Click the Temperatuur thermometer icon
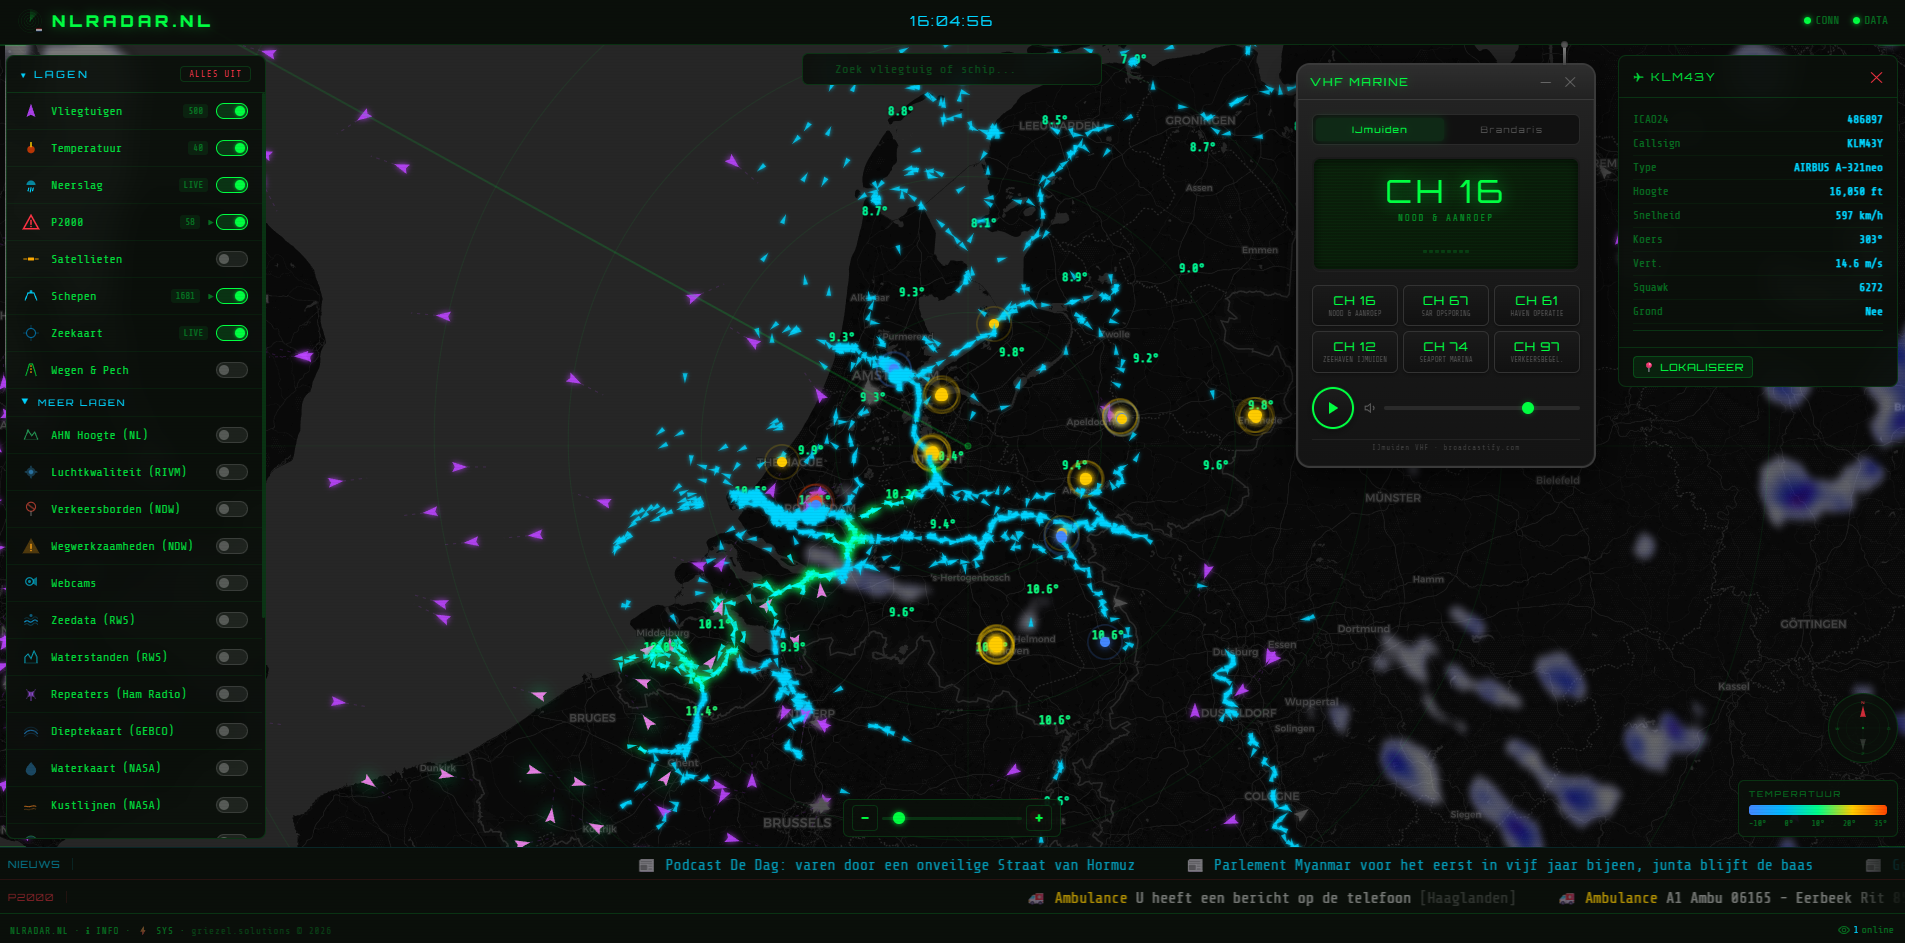The height and width of the screenshot is (943, 1905). point(29,148)
